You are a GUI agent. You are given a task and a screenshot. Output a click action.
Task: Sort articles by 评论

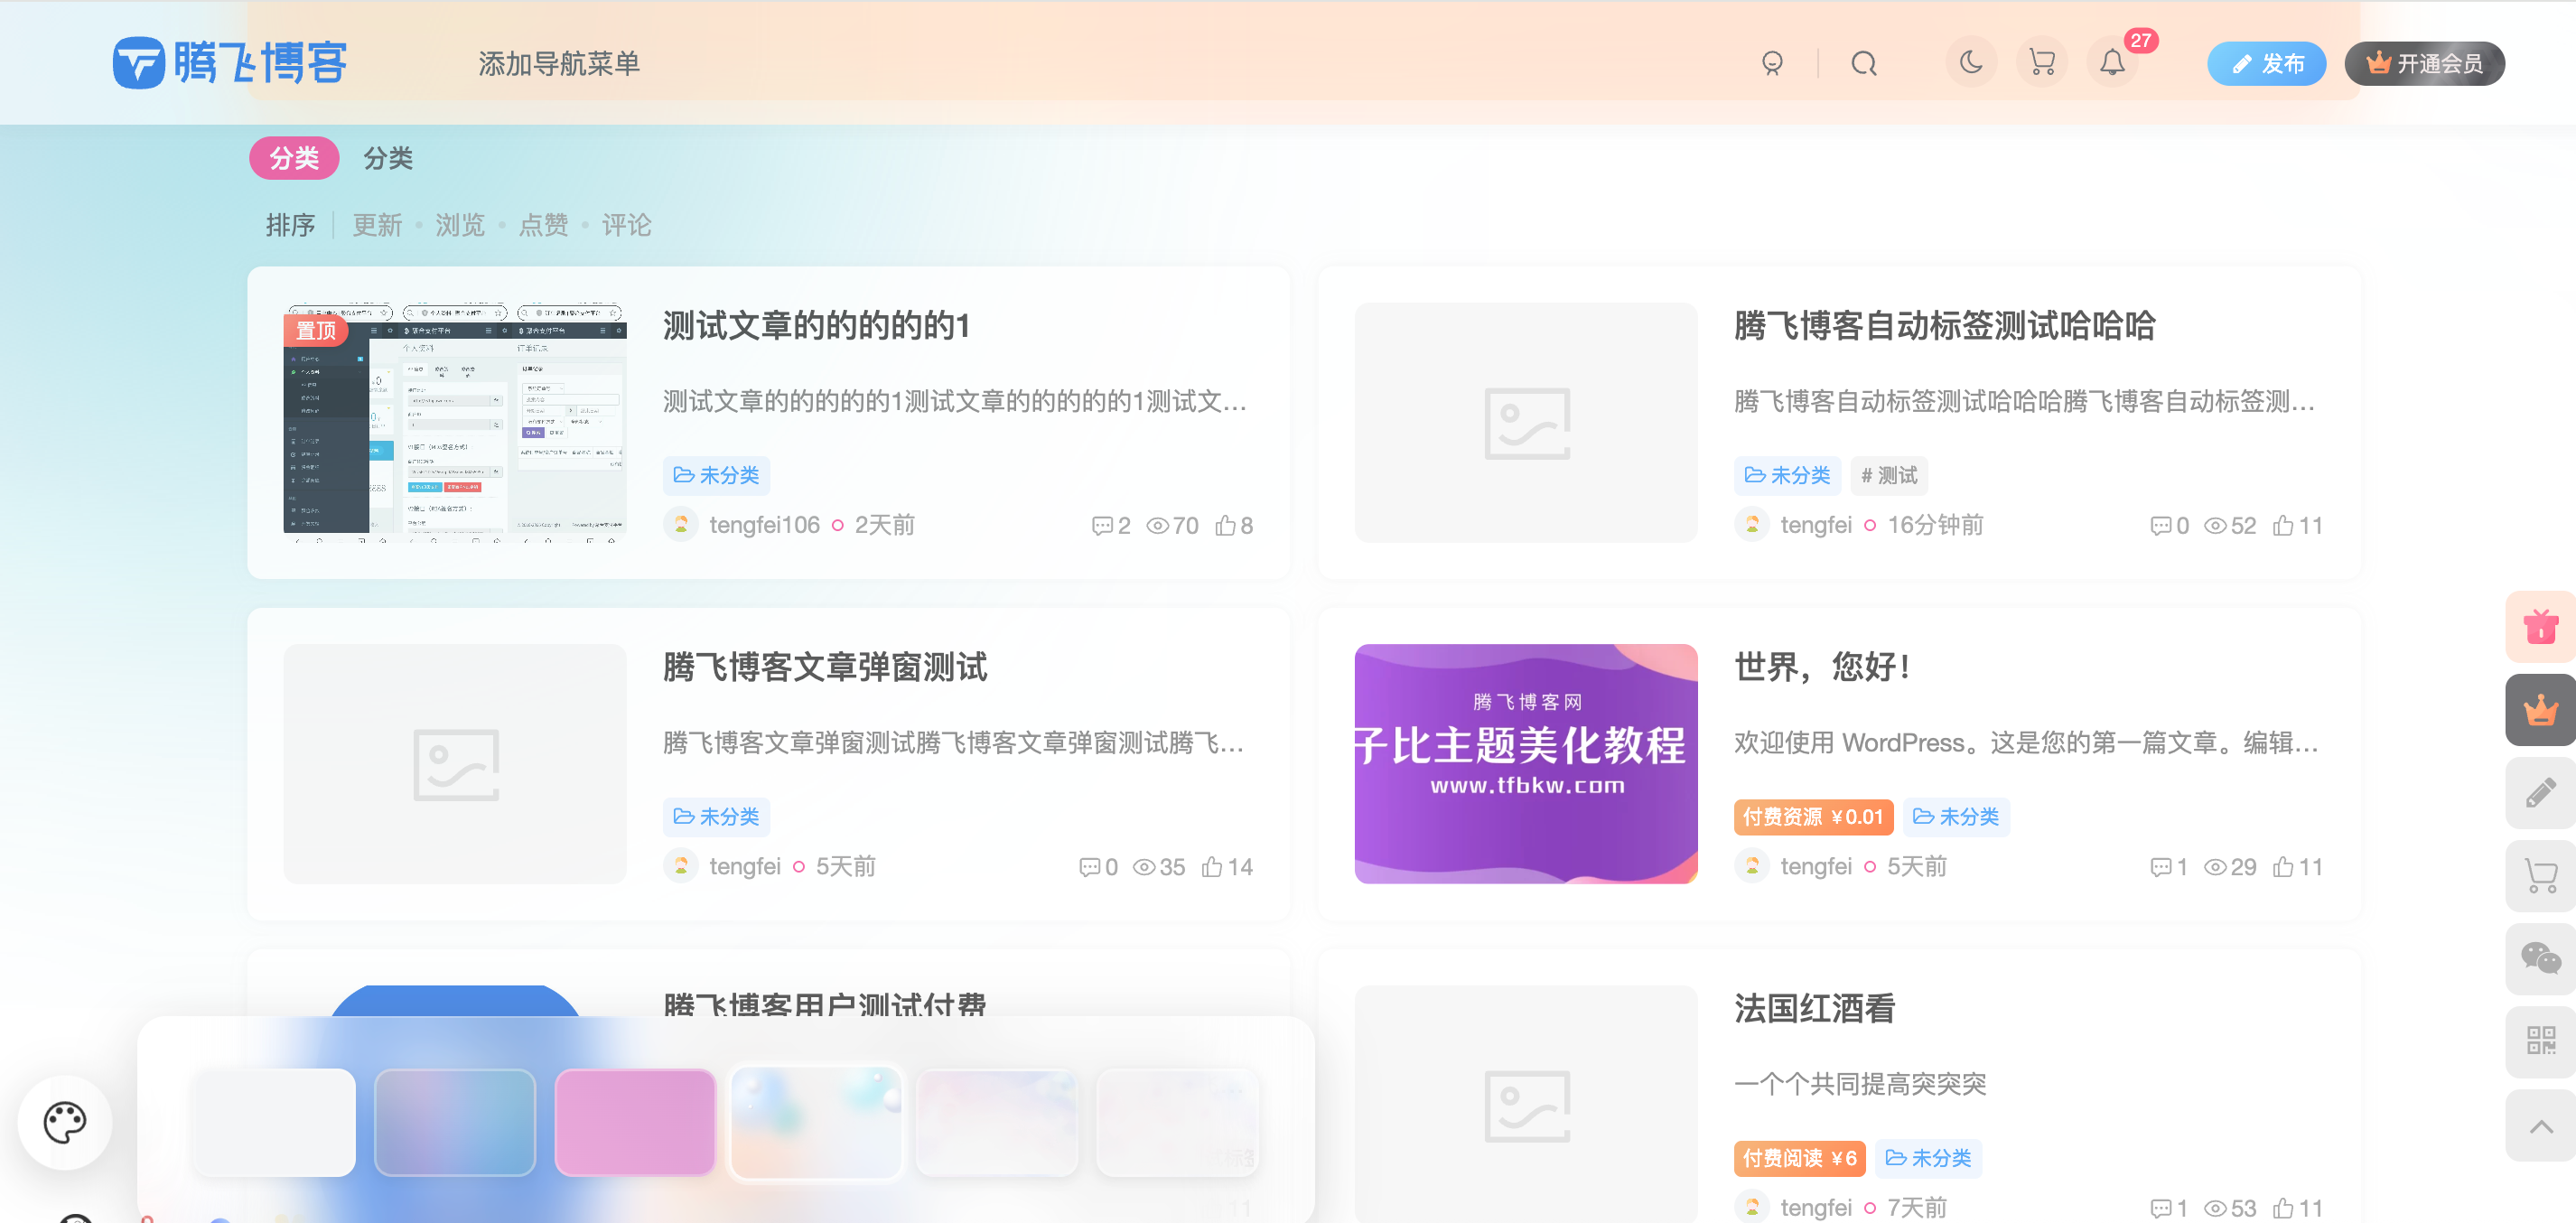pyautogui.click(x=626, y=225)
